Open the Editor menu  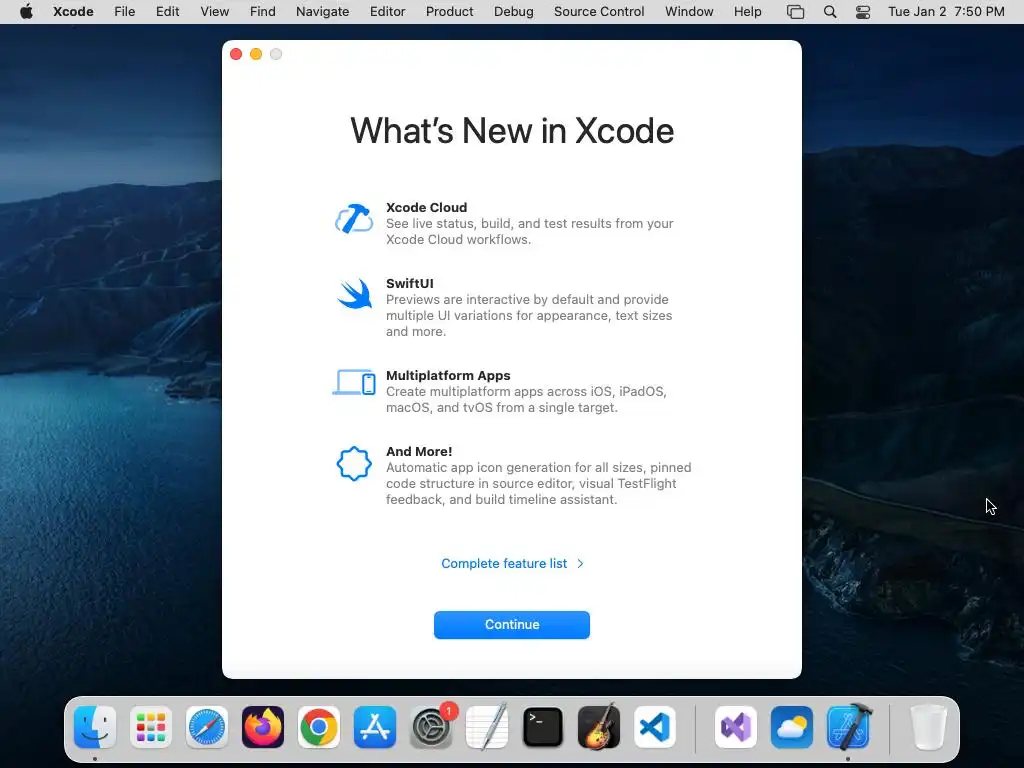[x=387, y=12]
